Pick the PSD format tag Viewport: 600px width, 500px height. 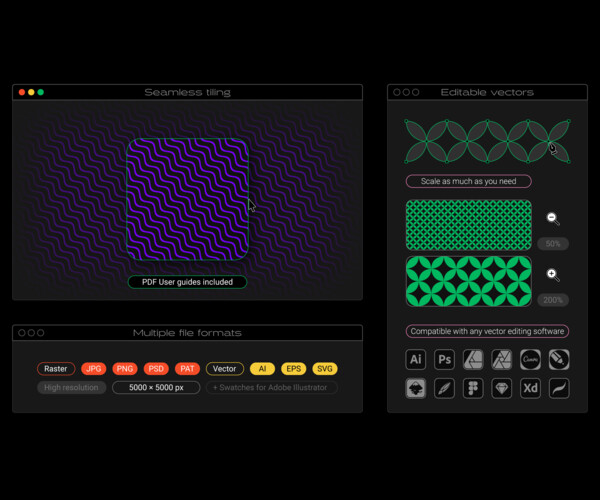click(x=156, y=369)
